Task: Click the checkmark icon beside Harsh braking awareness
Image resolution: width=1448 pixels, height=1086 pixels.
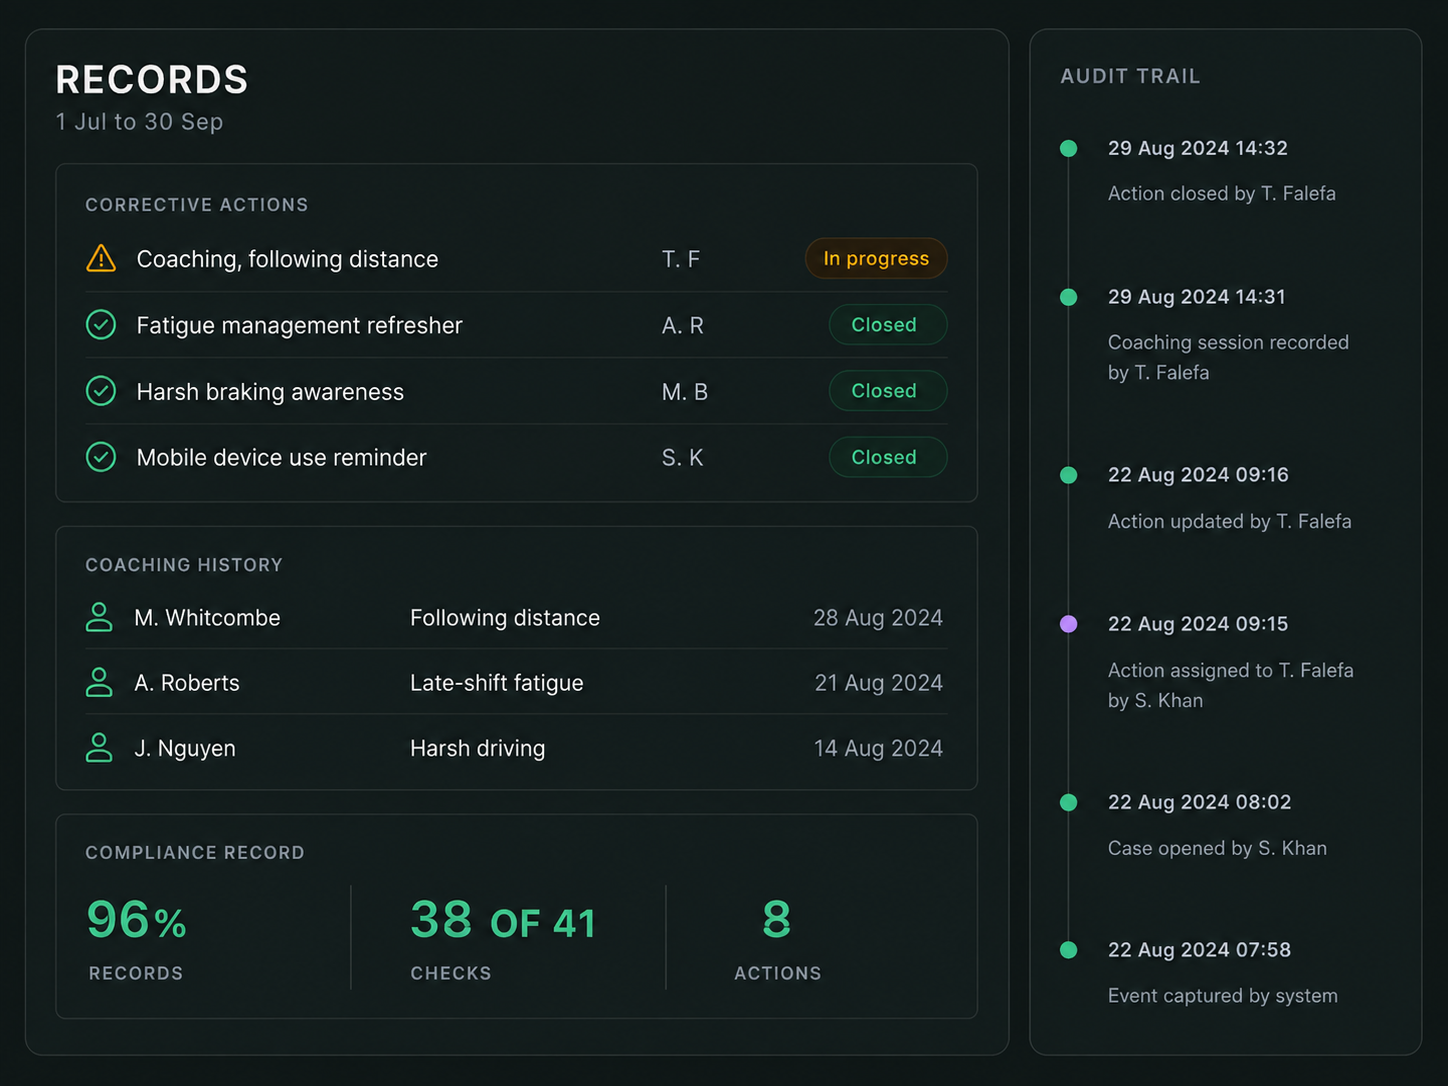Action: (101, 391)
